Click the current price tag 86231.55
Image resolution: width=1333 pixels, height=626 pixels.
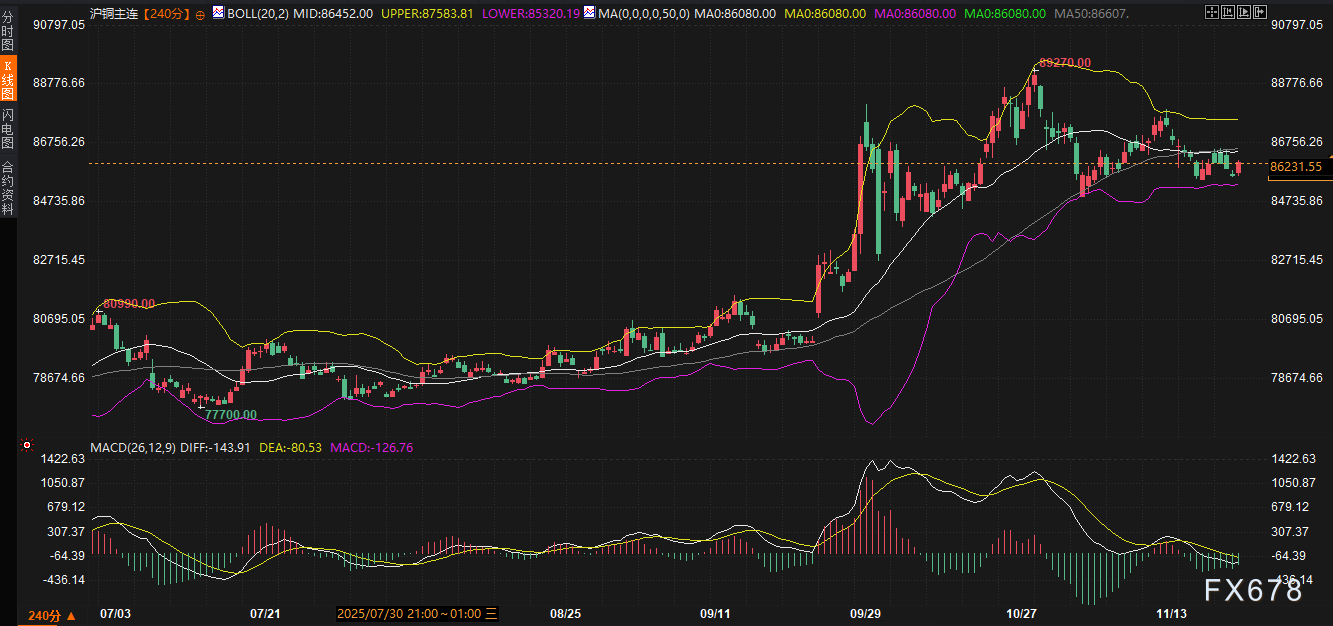(x=1297, y=167)
